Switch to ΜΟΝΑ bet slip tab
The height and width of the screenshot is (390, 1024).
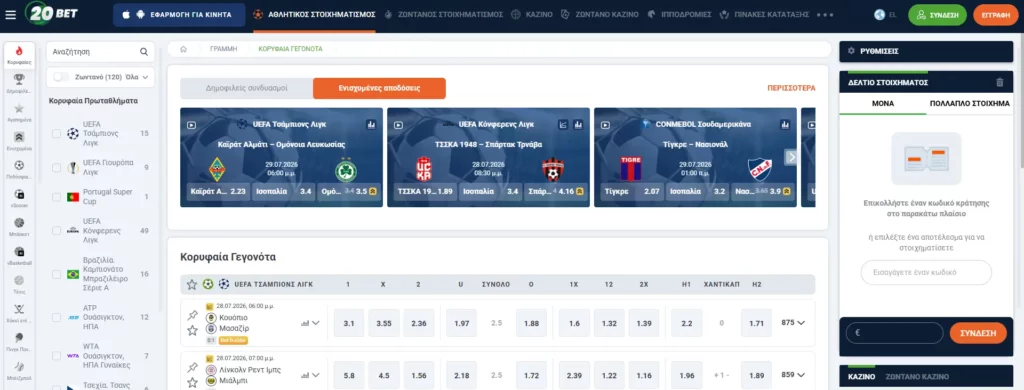click(x=883, y=103)
